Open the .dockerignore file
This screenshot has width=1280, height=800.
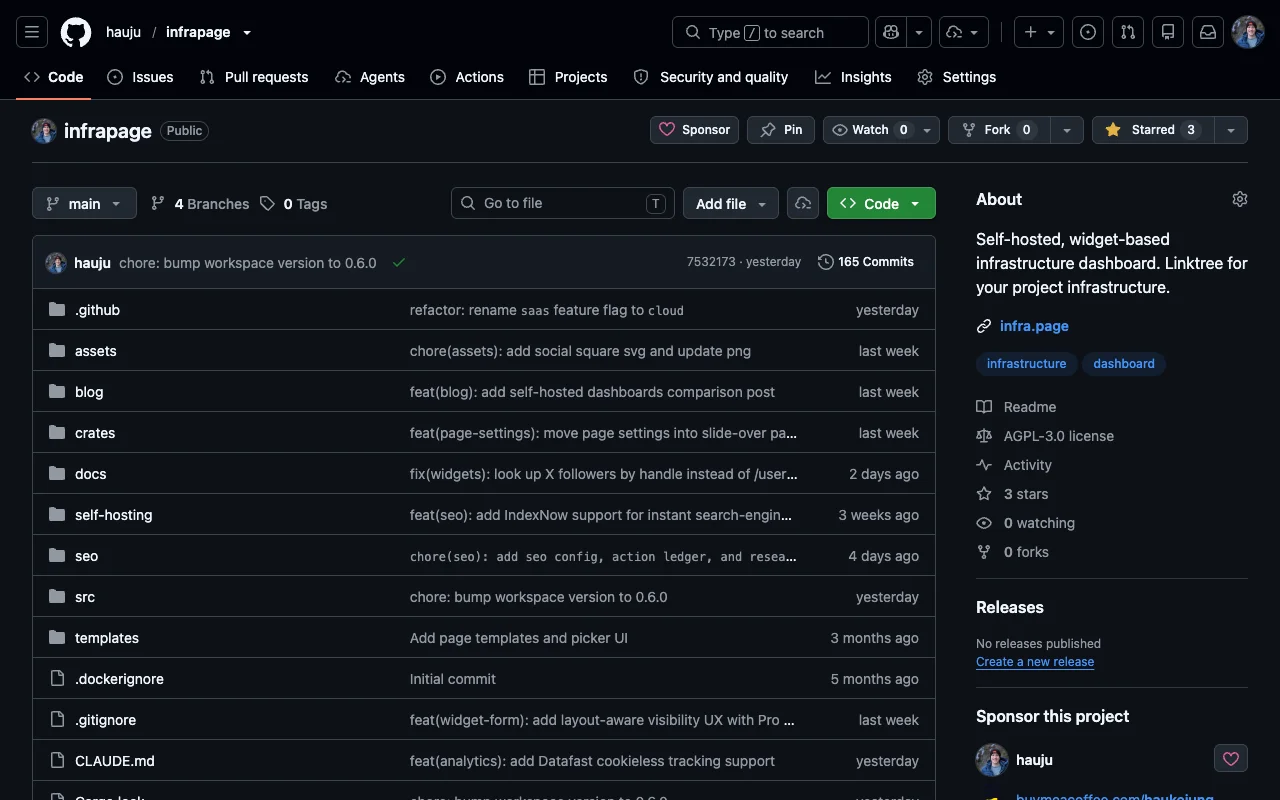(x=119, y=679)
